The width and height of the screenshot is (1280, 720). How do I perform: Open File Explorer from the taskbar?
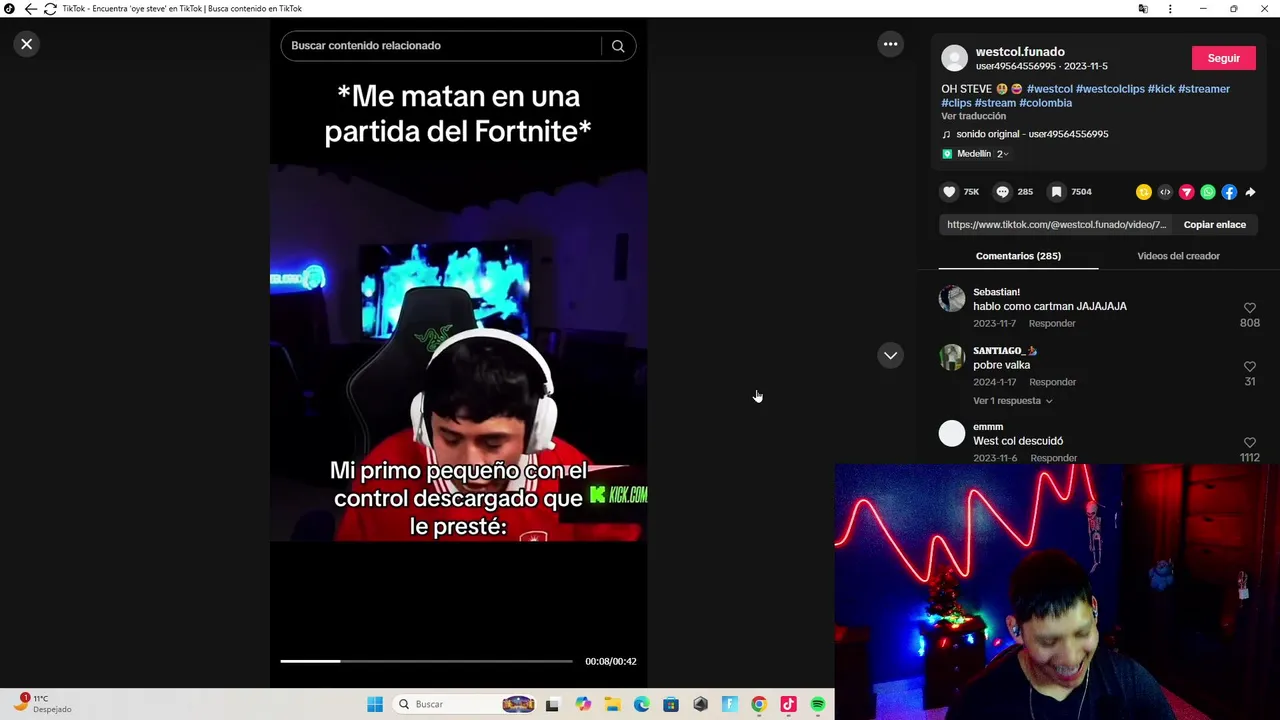coord(612,704)
